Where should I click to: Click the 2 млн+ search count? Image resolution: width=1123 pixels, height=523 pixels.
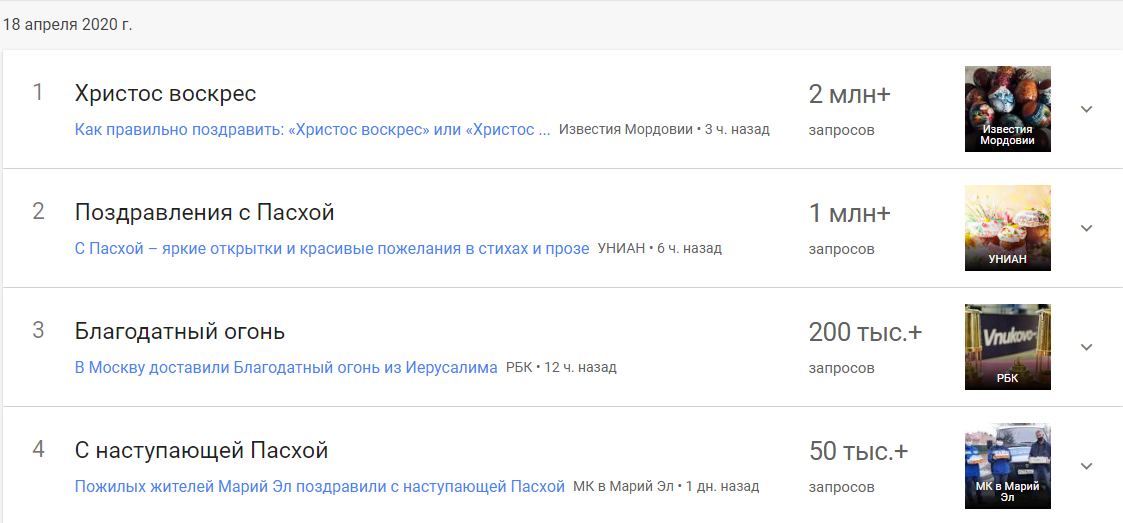849,94
